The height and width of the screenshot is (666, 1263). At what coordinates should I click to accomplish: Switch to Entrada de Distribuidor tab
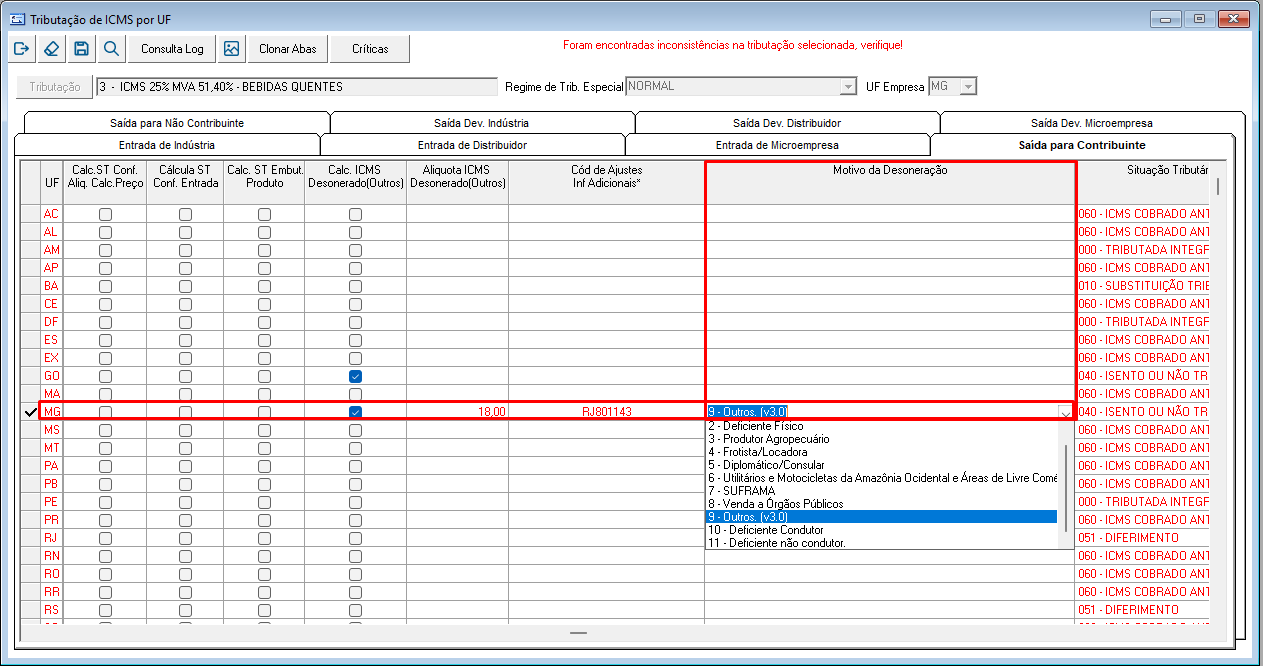click(x=472, y=145)
